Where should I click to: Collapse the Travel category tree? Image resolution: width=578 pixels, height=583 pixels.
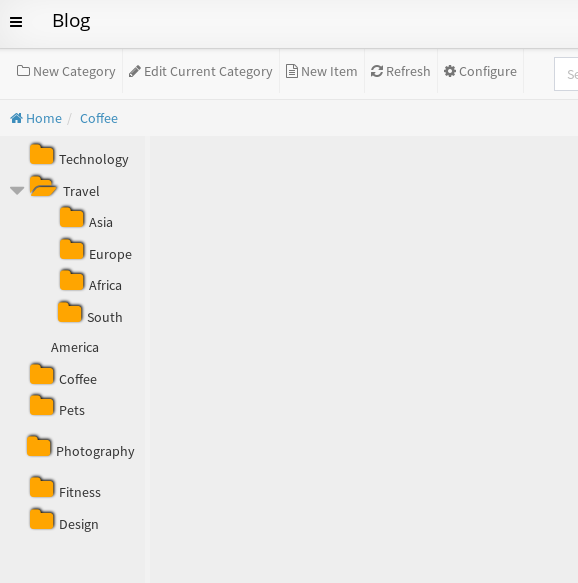point(17,191)
